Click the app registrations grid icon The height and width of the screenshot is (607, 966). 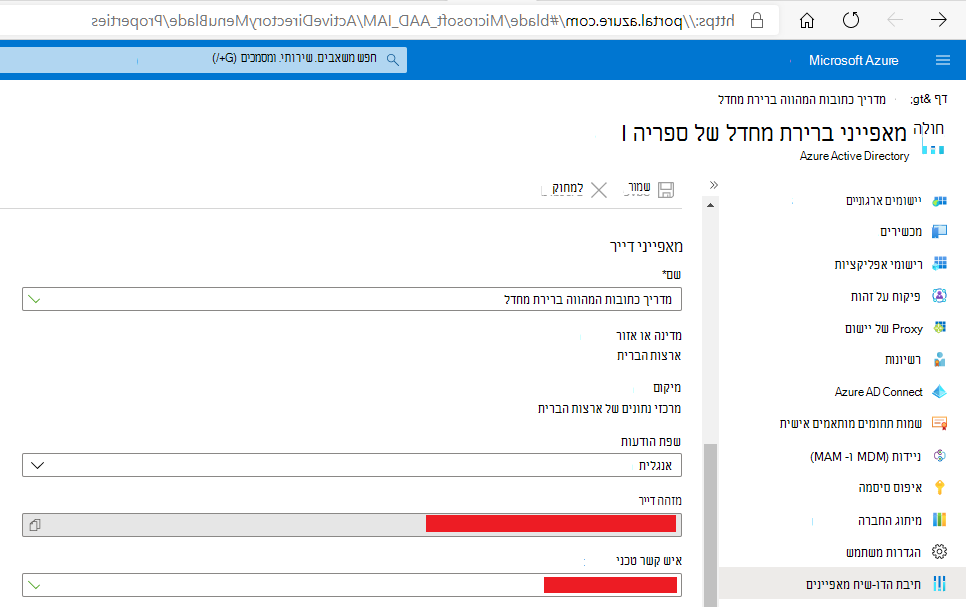click(x=940, y=264)
